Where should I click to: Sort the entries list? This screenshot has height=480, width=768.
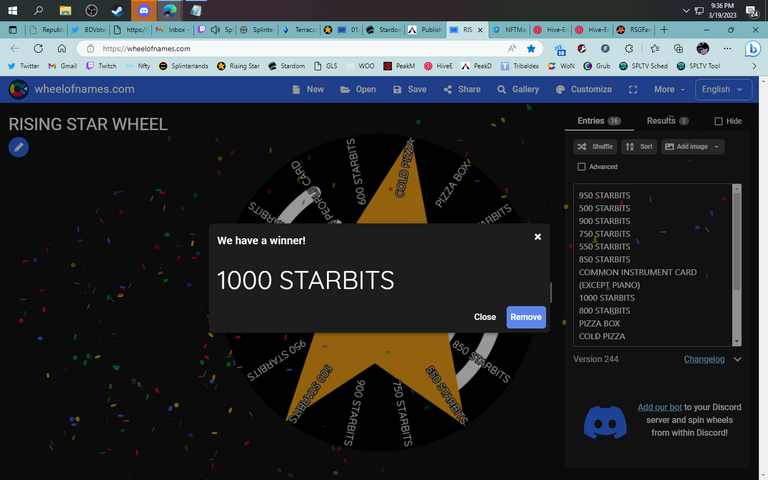pyautogui.click(x=639, y=146)
